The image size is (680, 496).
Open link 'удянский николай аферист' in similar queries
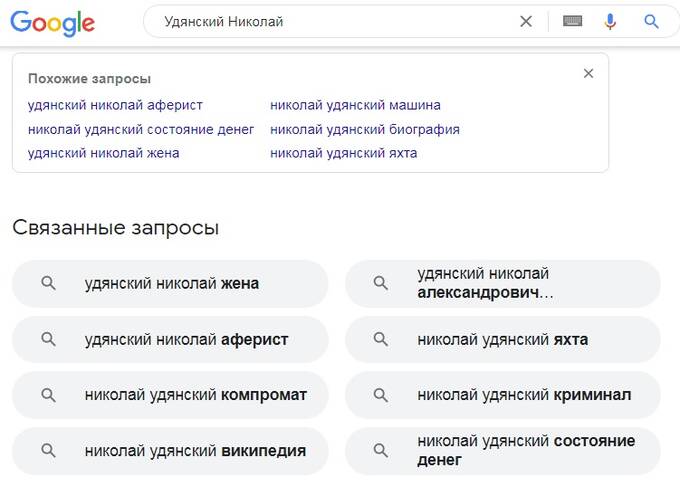[x=115, y=105]
